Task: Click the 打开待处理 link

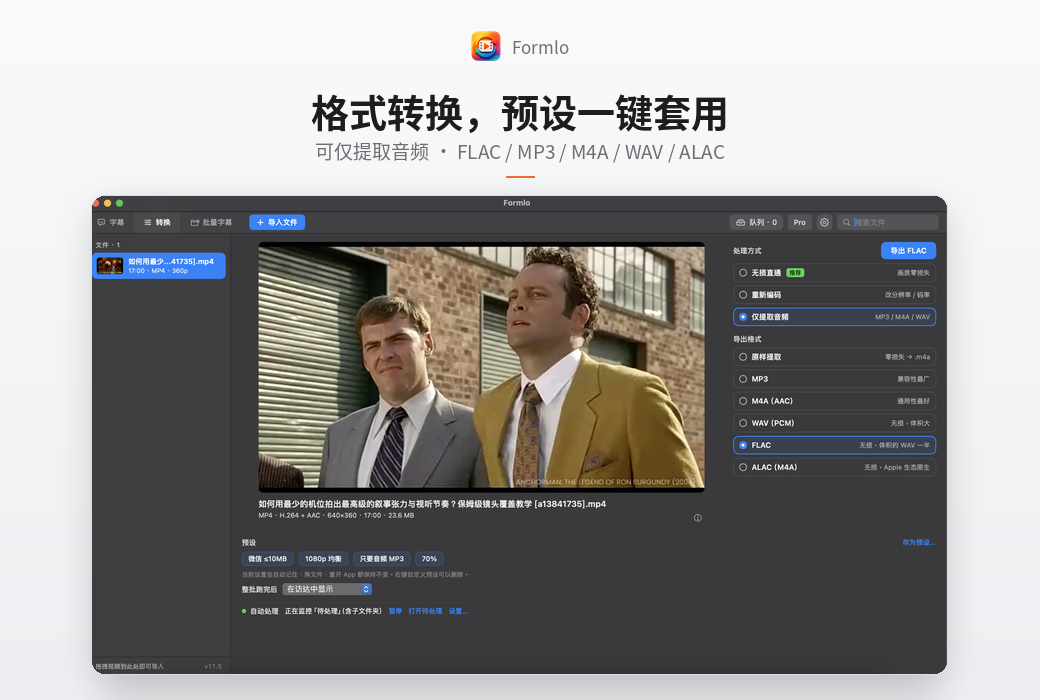Action: [425, 611]
